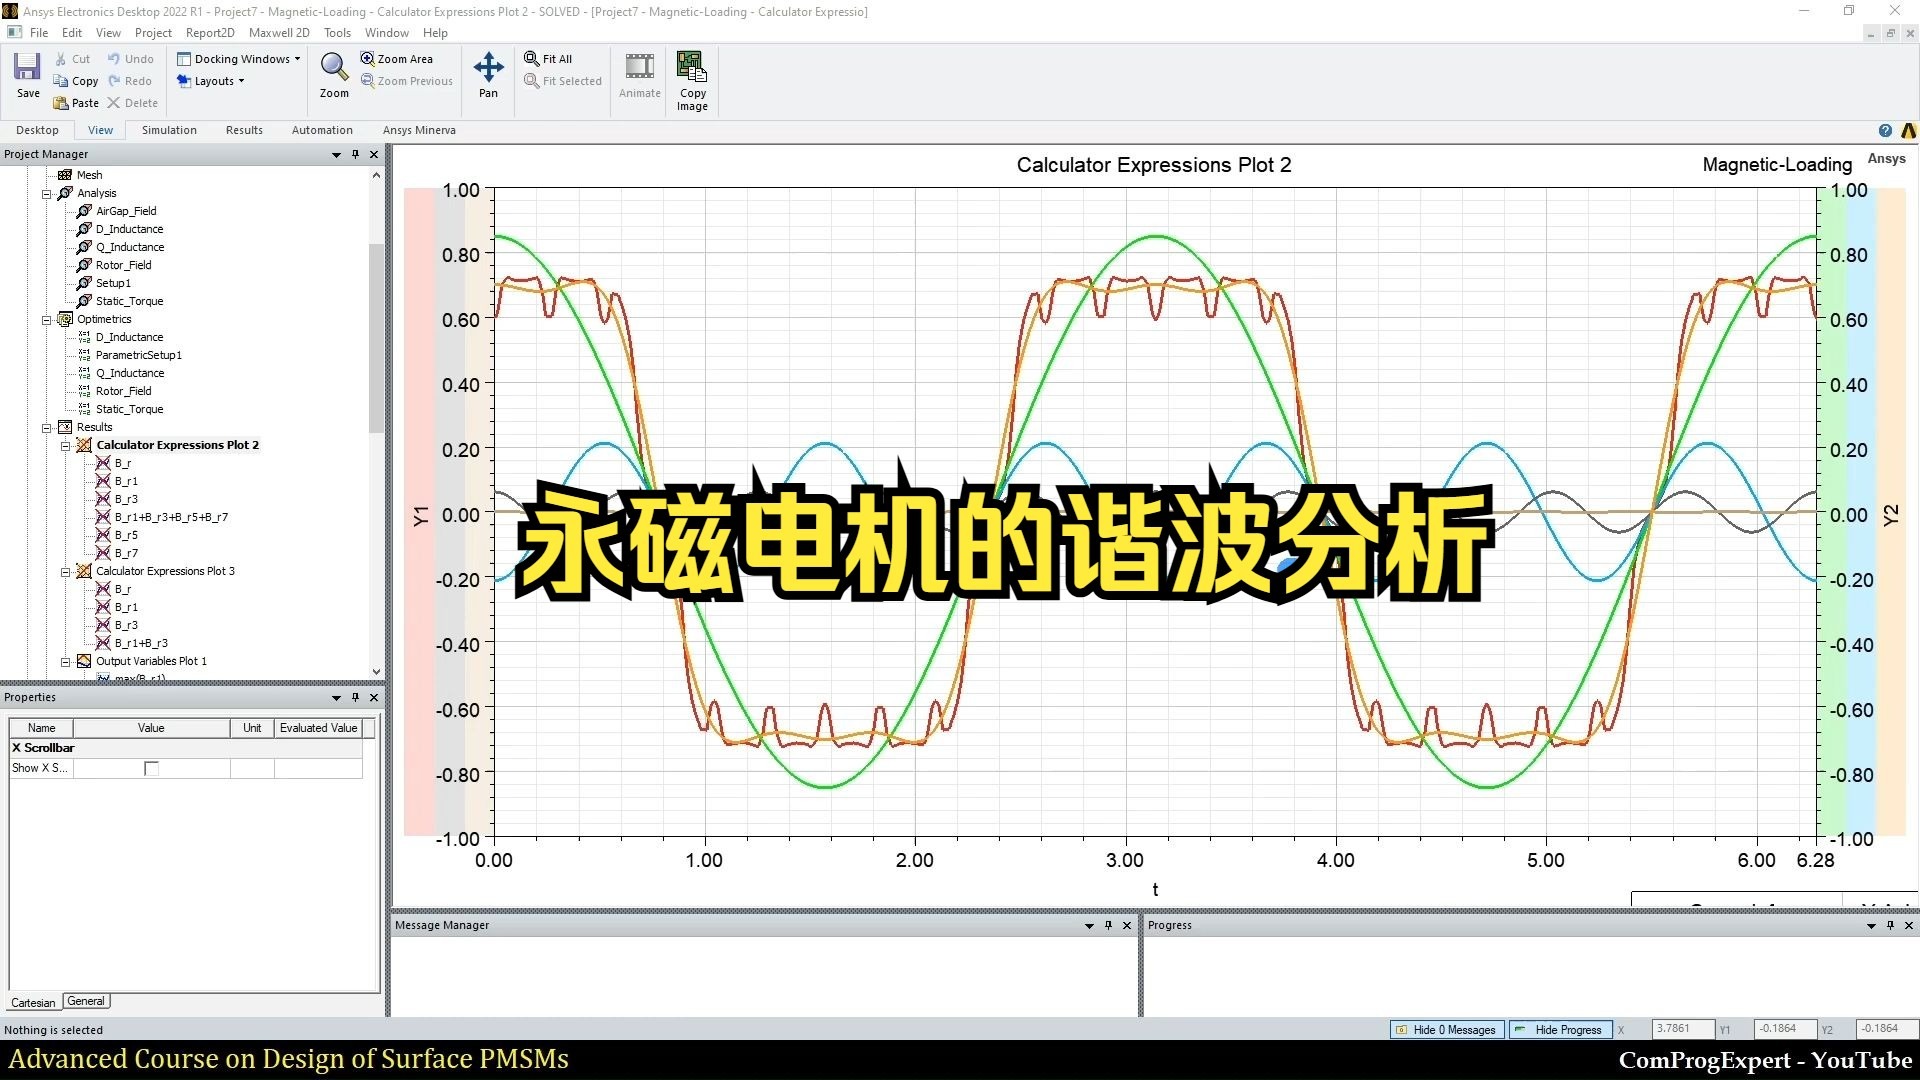Collapse the Optimetrics tree node
Image resolution: width=1920 pixels, height=1080 pixels.
[x=46, y=319]
